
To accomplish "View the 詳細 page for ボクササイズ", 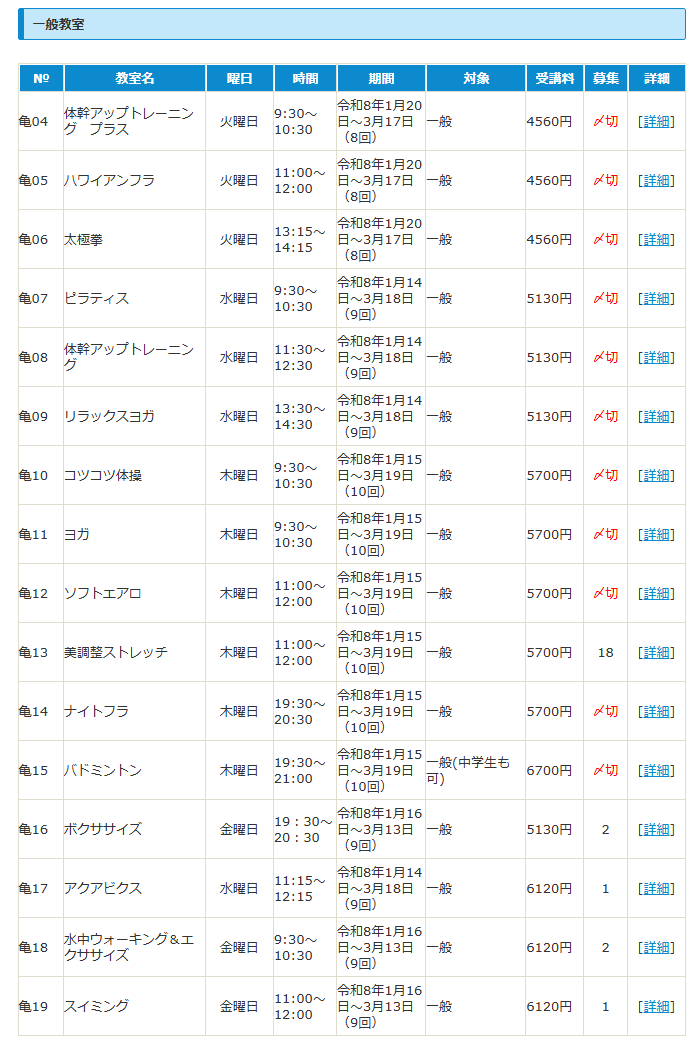I will click(656, 830).
